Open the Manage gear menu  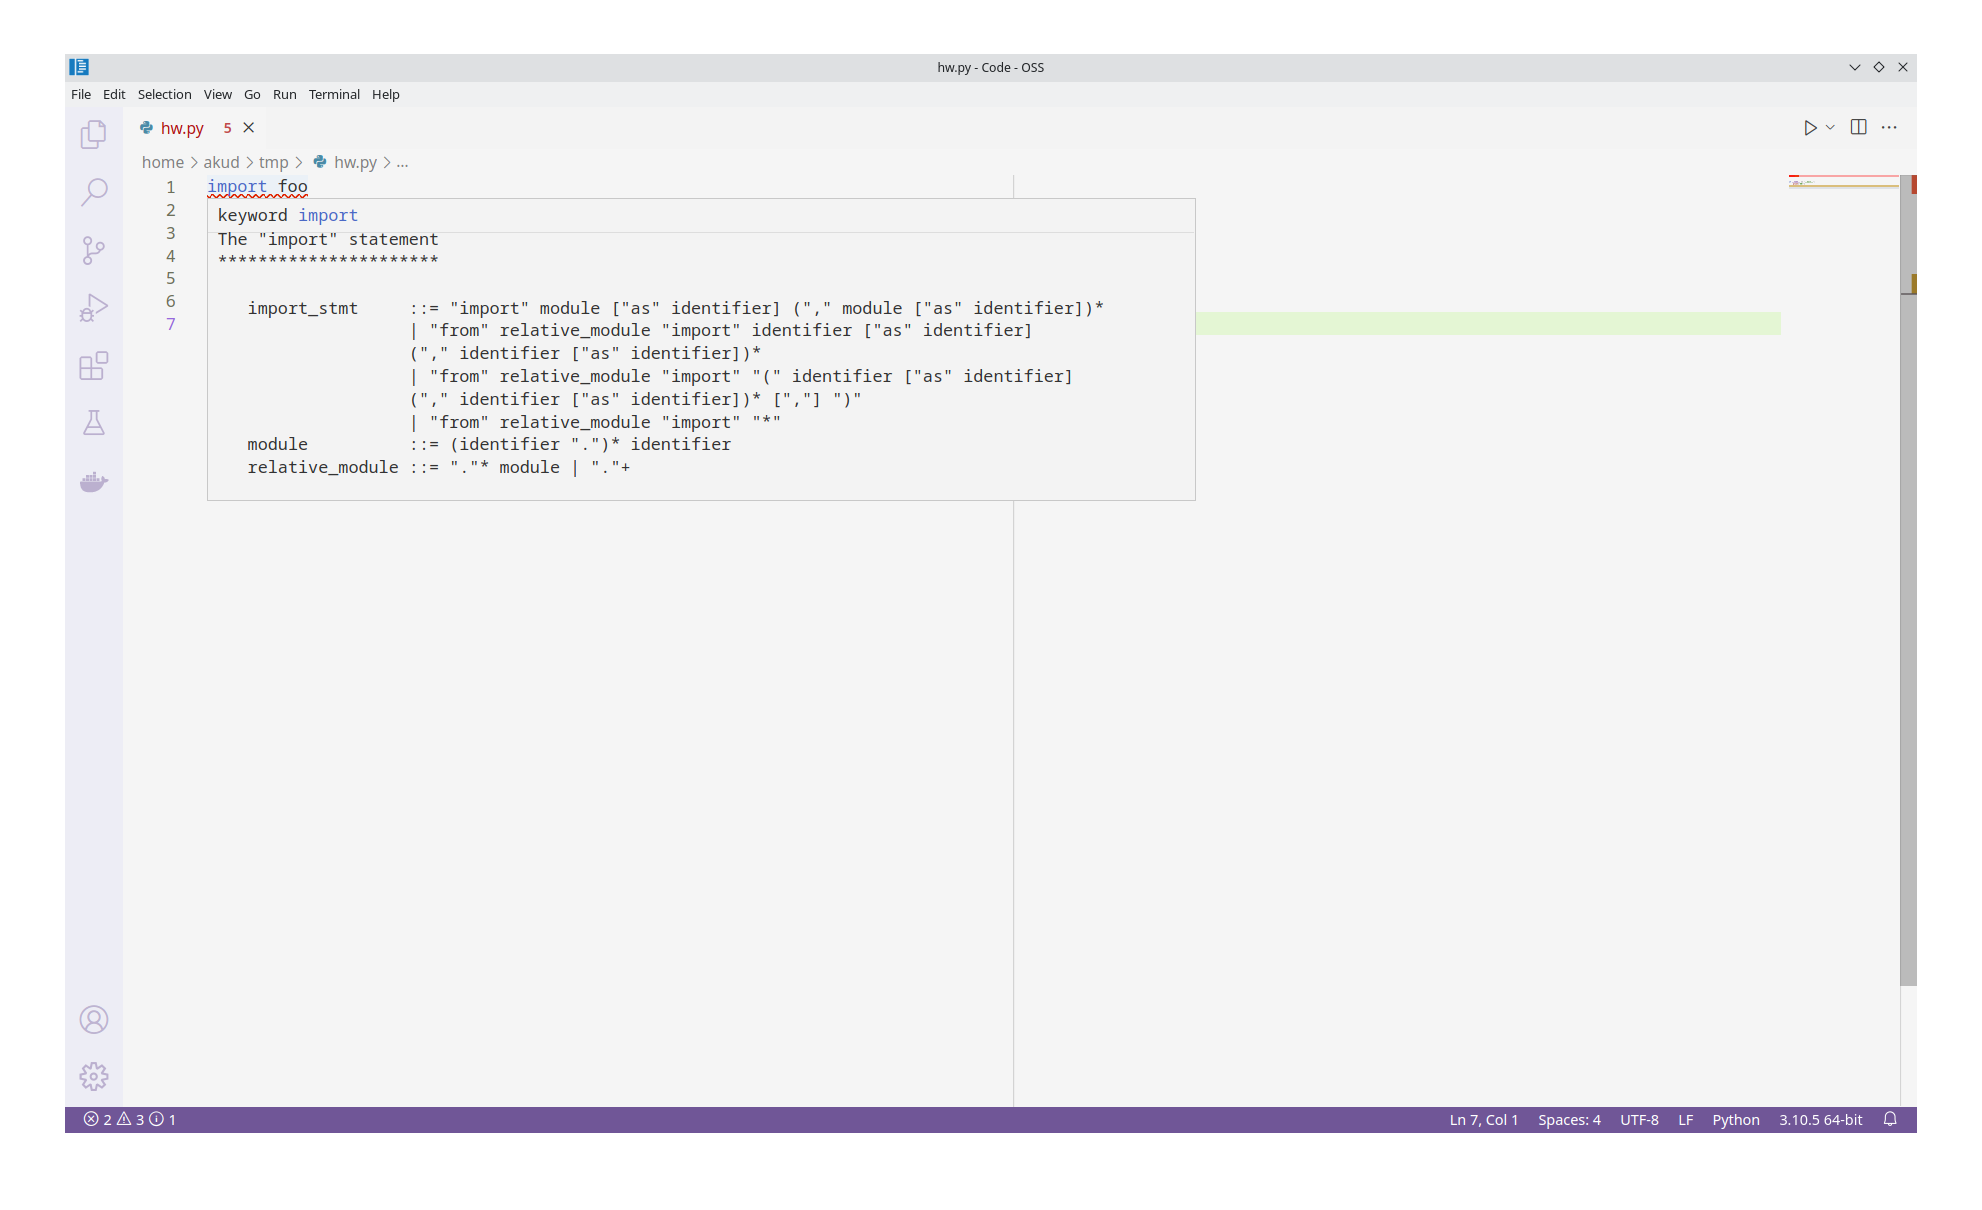coord(94,1077)
